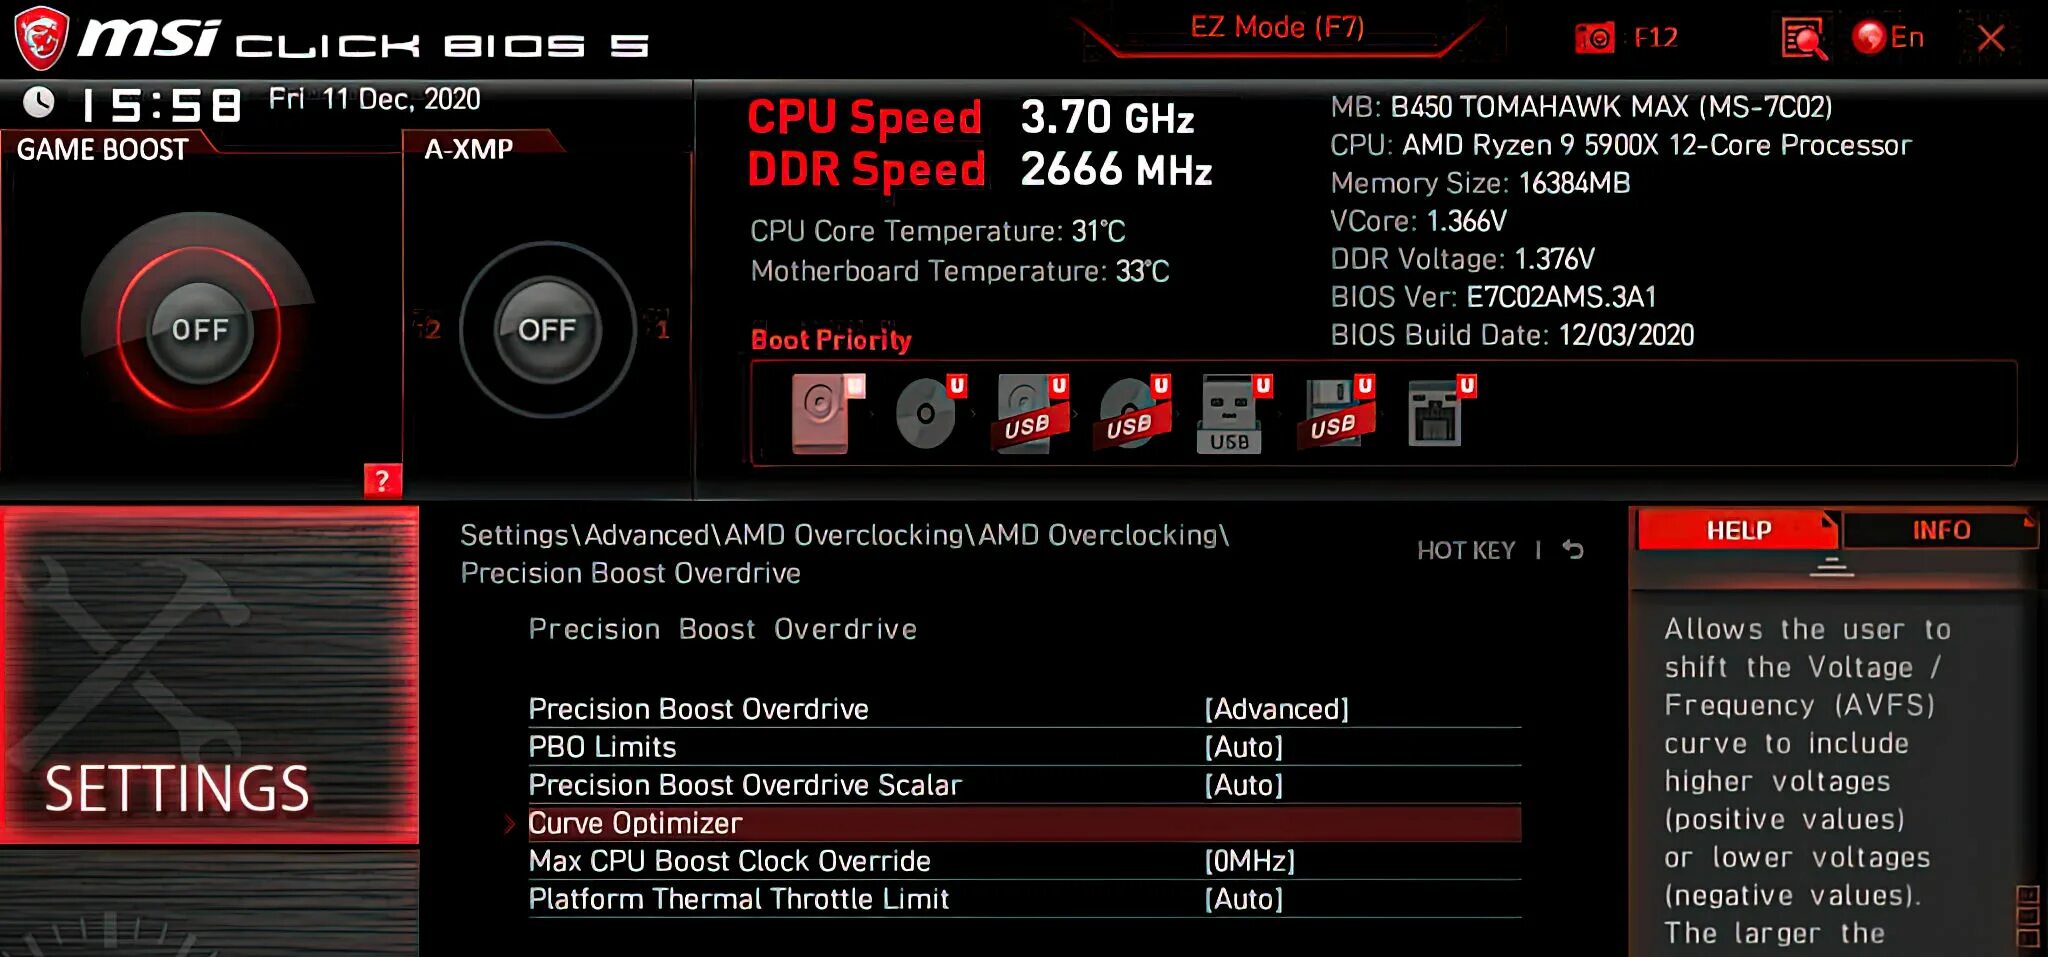Go back using the return arrow icon
Screen dimensions: 2048x957
(x=1573, y=549)
